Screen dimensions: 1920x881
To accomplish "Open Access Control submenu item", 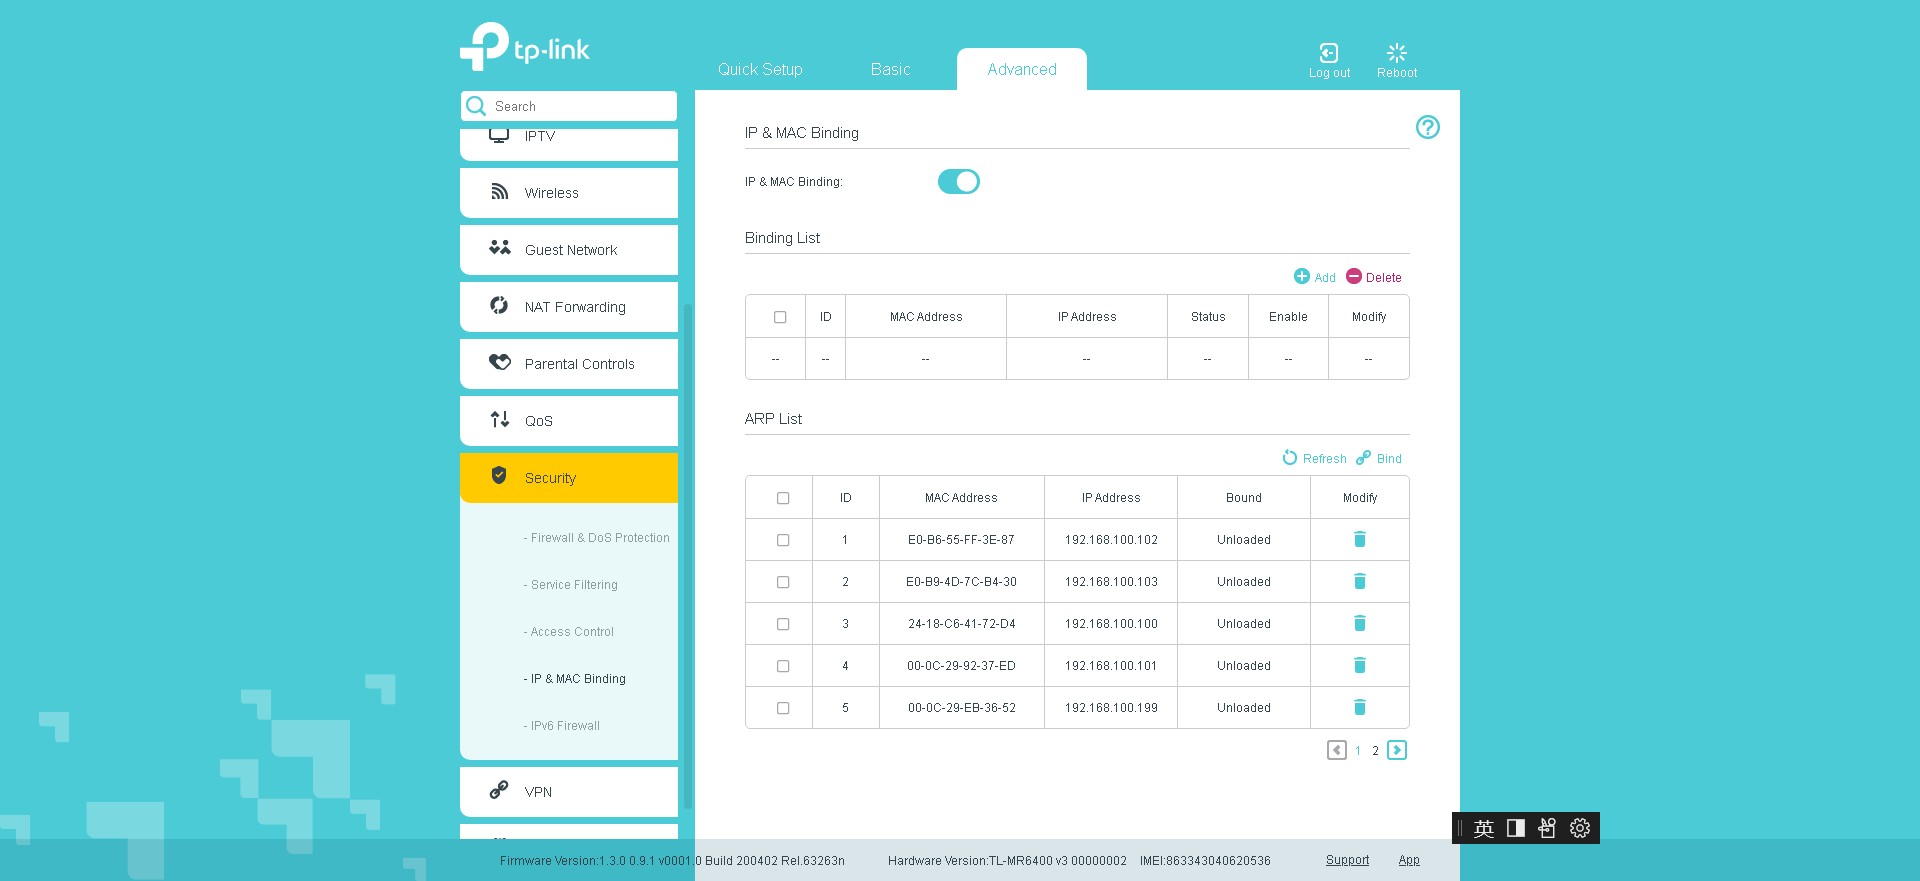I will click(x=569, y=632).
